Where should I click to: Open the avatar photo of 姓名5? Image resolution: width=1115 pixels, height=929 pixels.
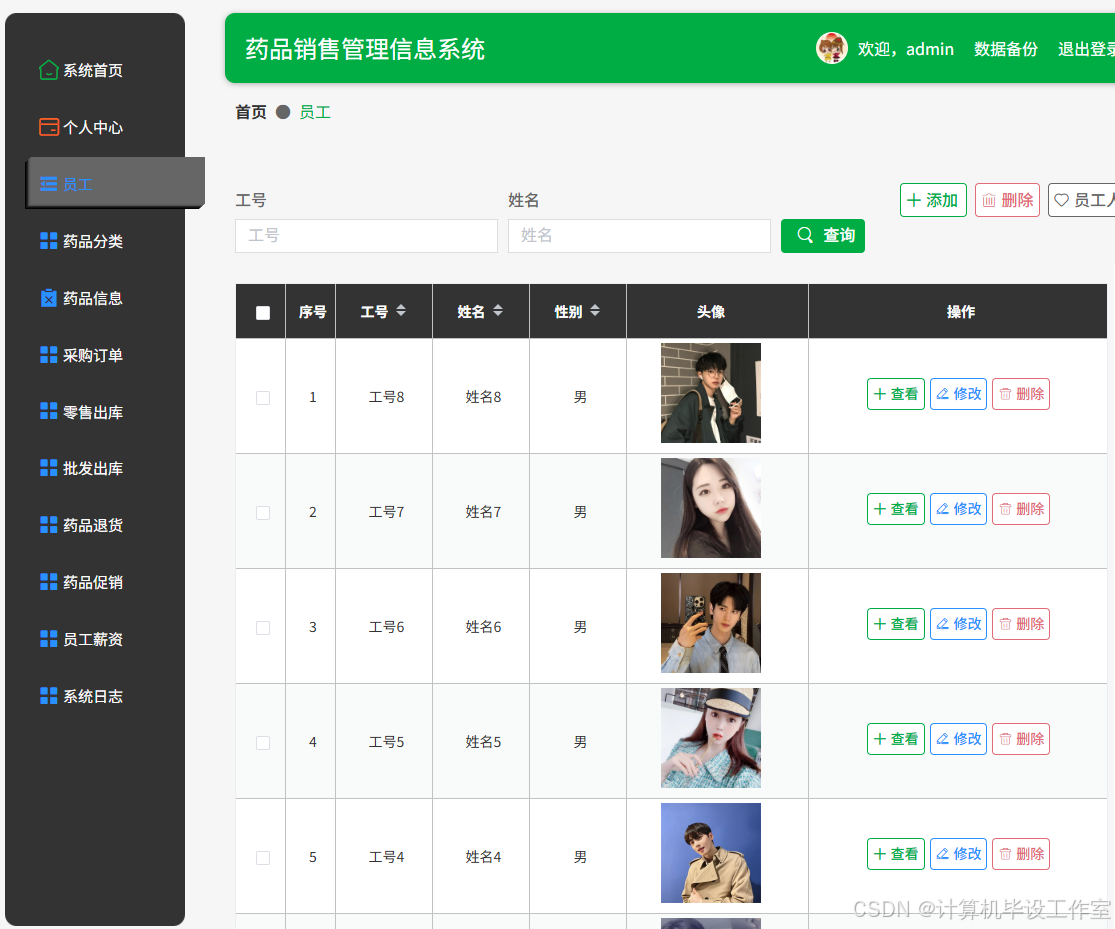click(x=710, y=738)
